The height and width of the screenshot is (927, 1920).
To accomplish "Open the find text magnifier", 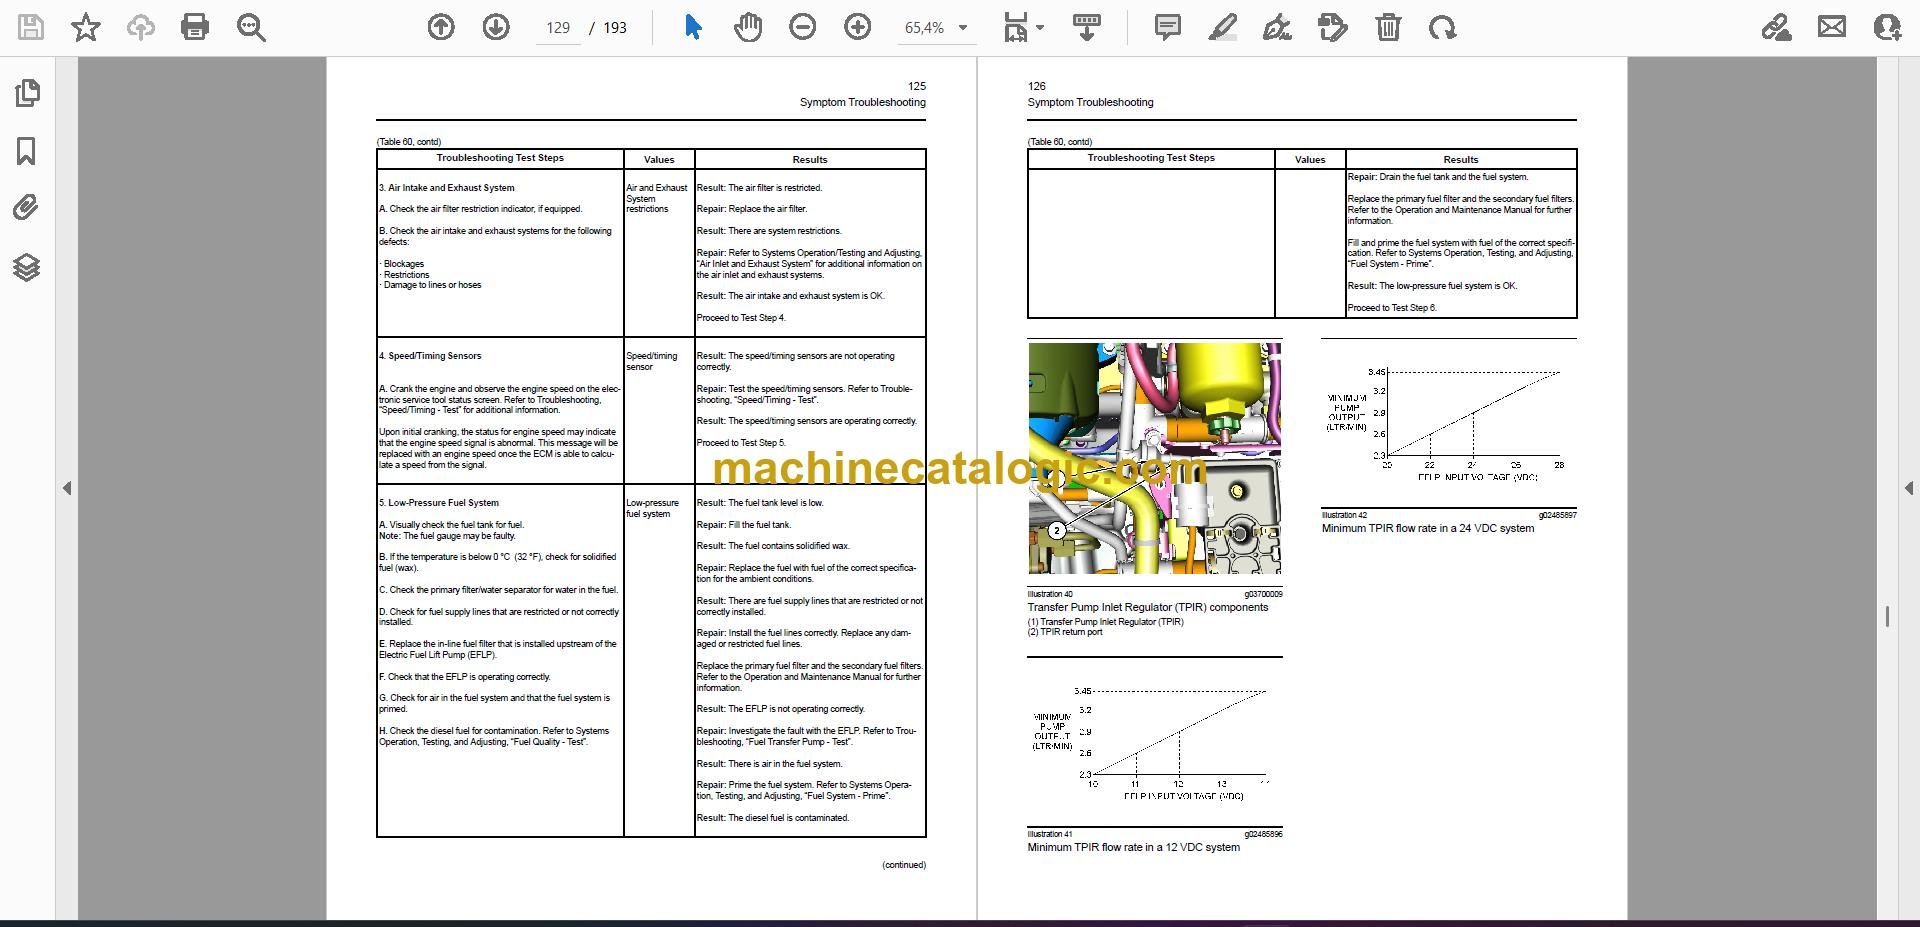I will (x=251, y=27).
